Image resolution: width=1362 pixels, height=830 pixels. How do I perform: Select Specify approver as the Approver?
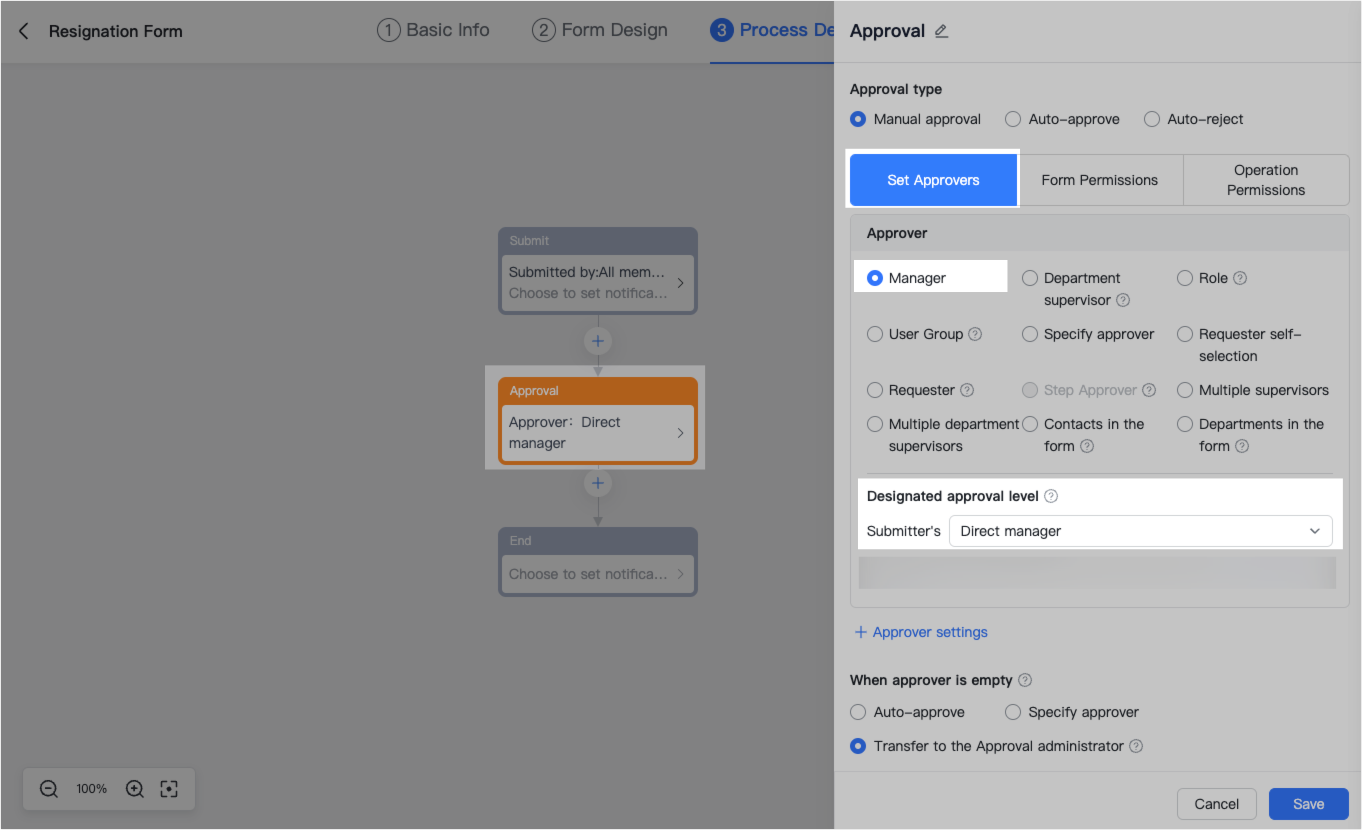tap(1030, 334)
